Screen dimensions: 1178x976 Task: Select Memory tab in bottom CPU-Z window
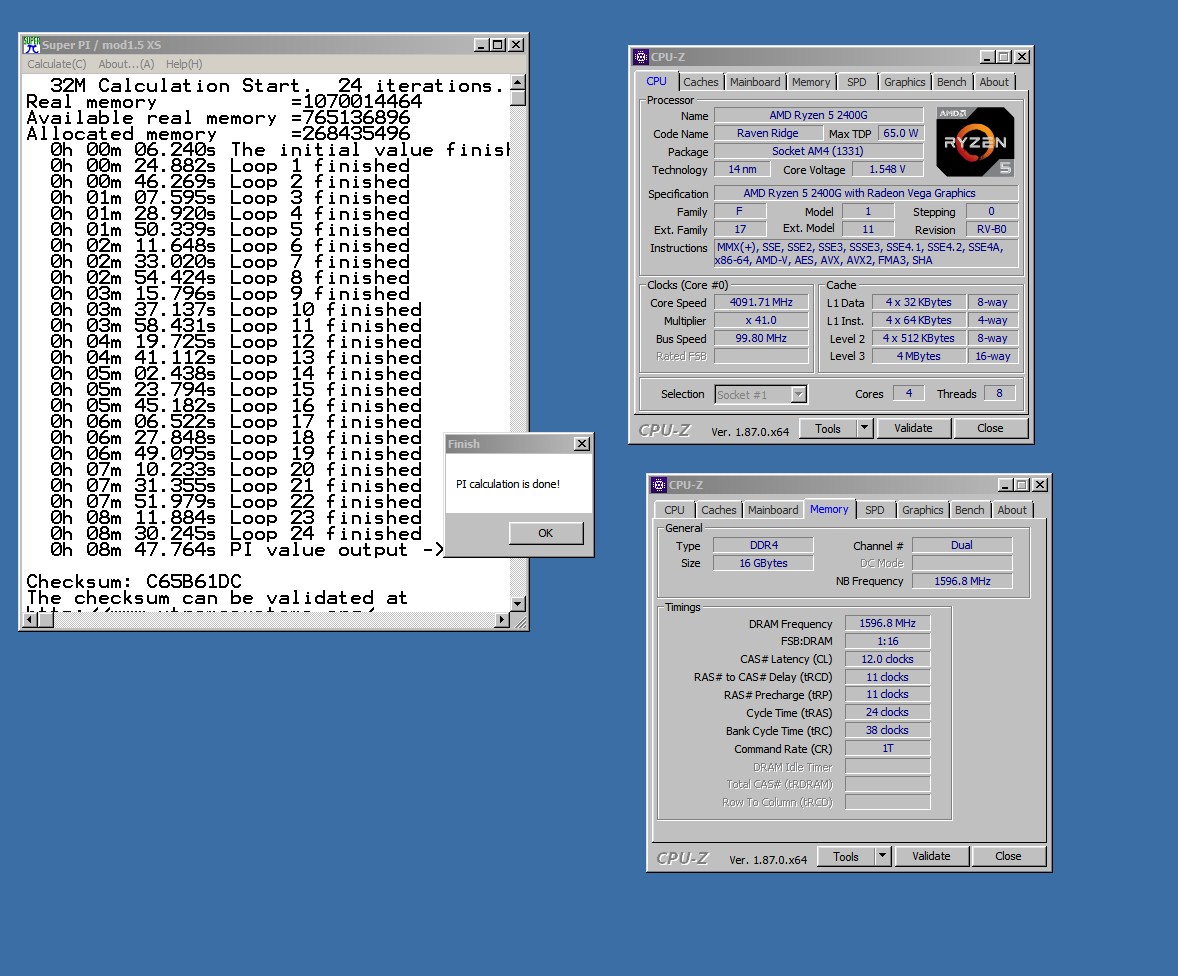829,509
